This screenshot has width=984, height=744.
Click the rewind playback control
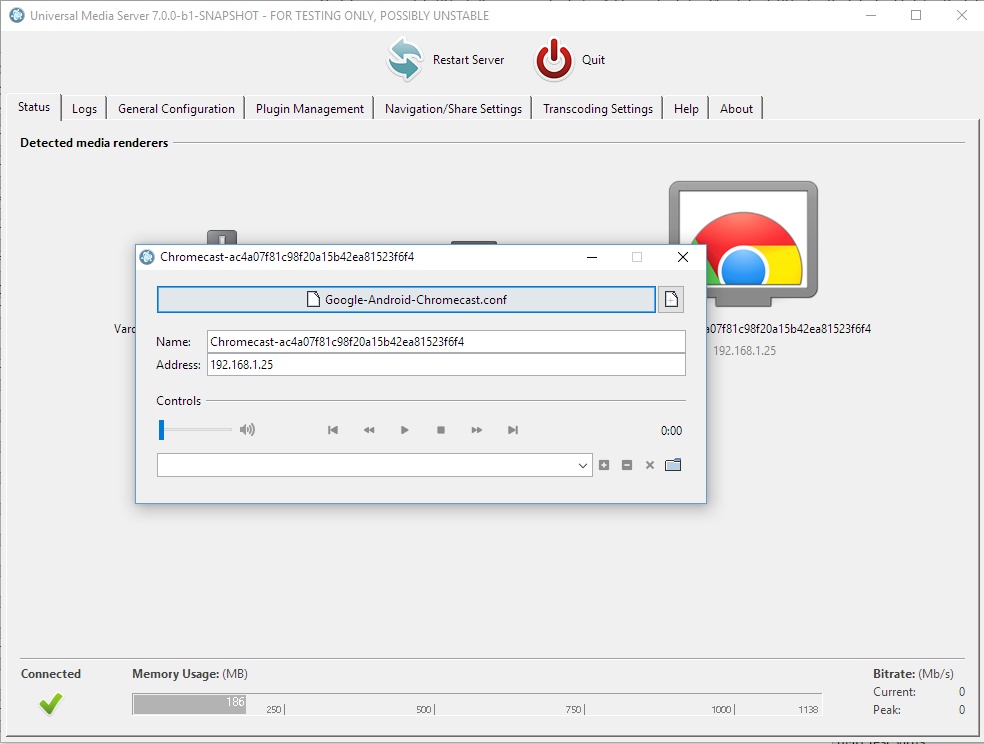[369, 430]
